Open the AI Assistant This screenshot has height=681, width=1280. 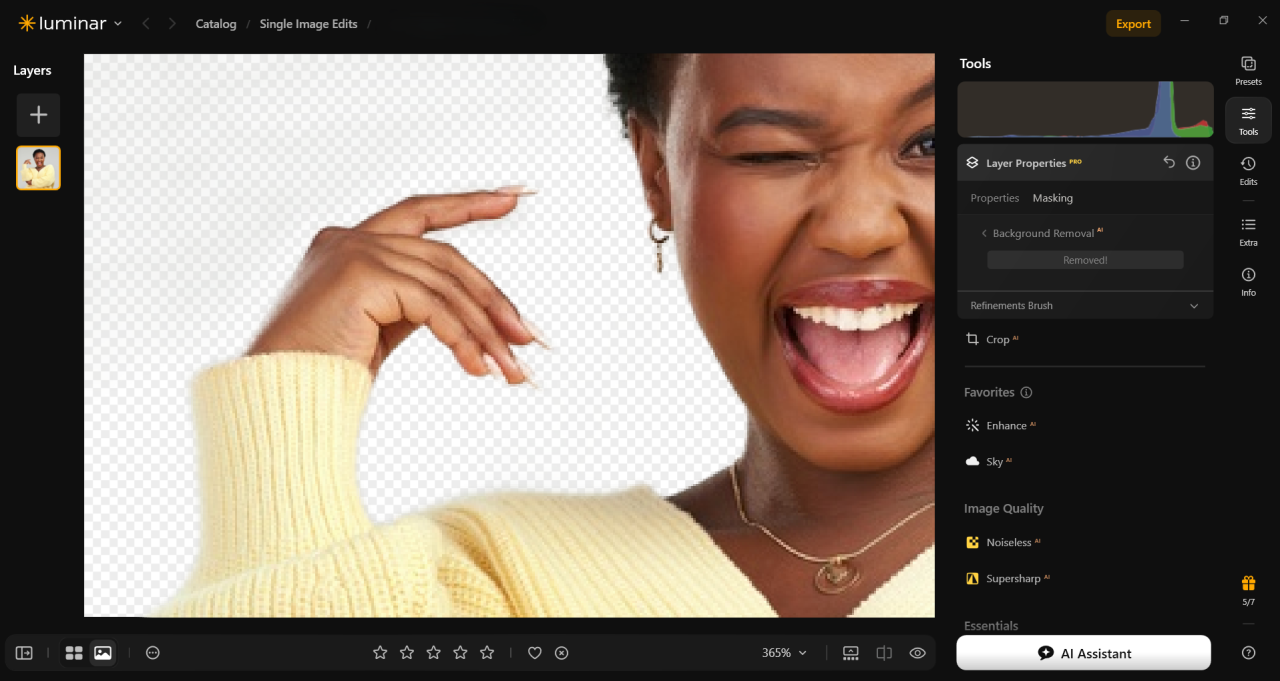coord(1084,653)
